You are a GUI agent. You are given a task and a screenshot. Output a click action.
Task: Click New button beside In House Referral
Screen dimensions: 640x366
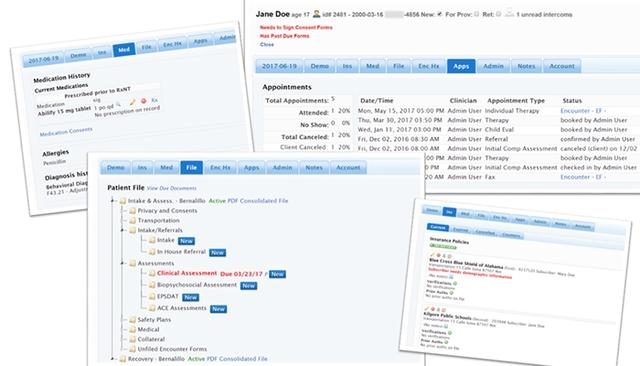[218, 253]
